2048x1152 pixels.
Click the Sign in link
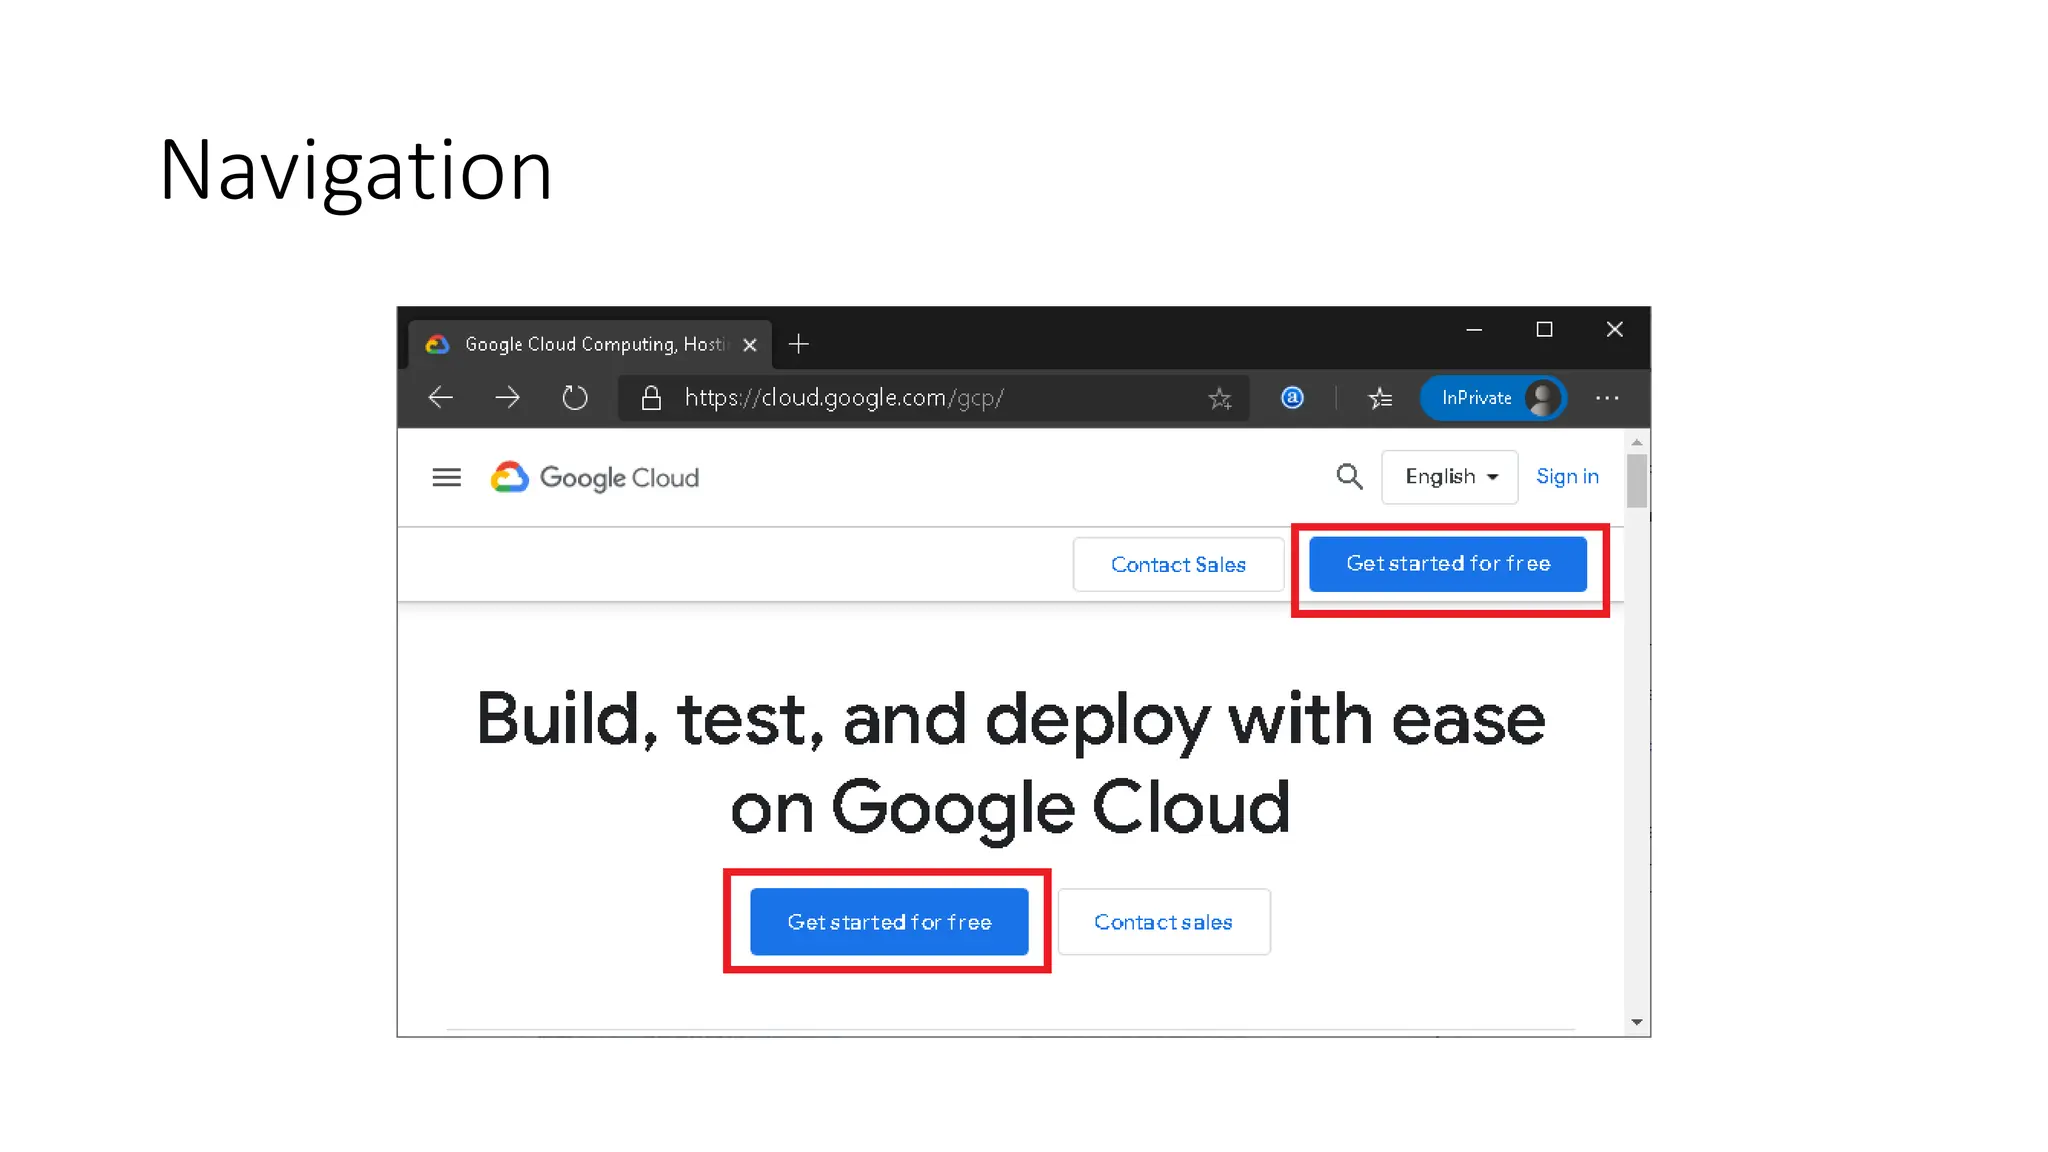1567,477
